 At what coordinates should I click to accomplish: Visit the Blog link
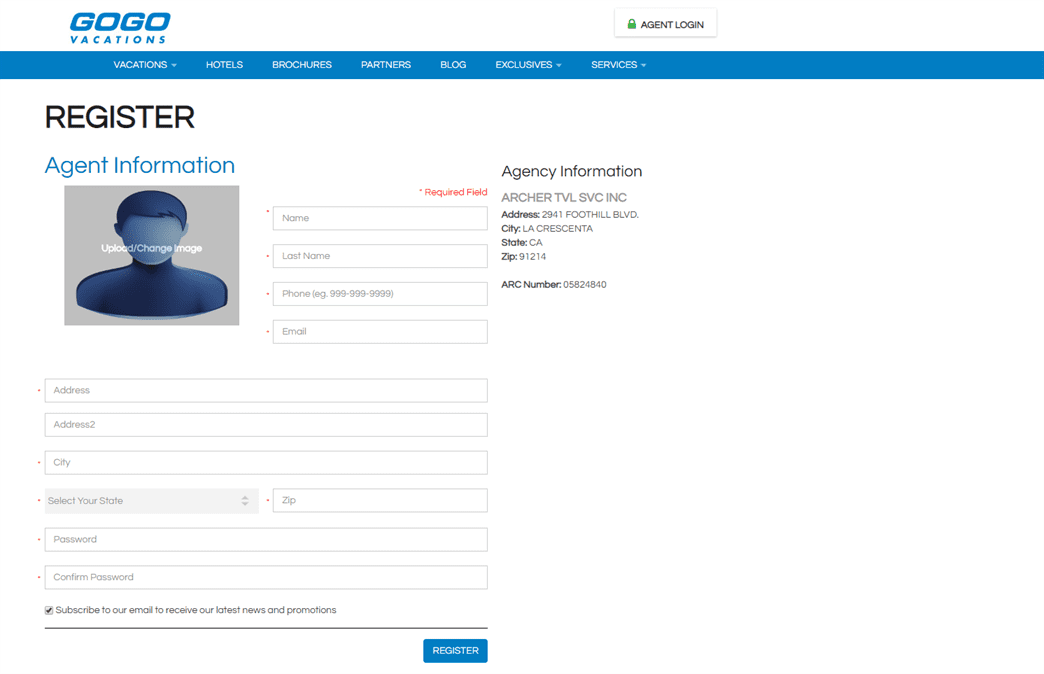[453, 65]
